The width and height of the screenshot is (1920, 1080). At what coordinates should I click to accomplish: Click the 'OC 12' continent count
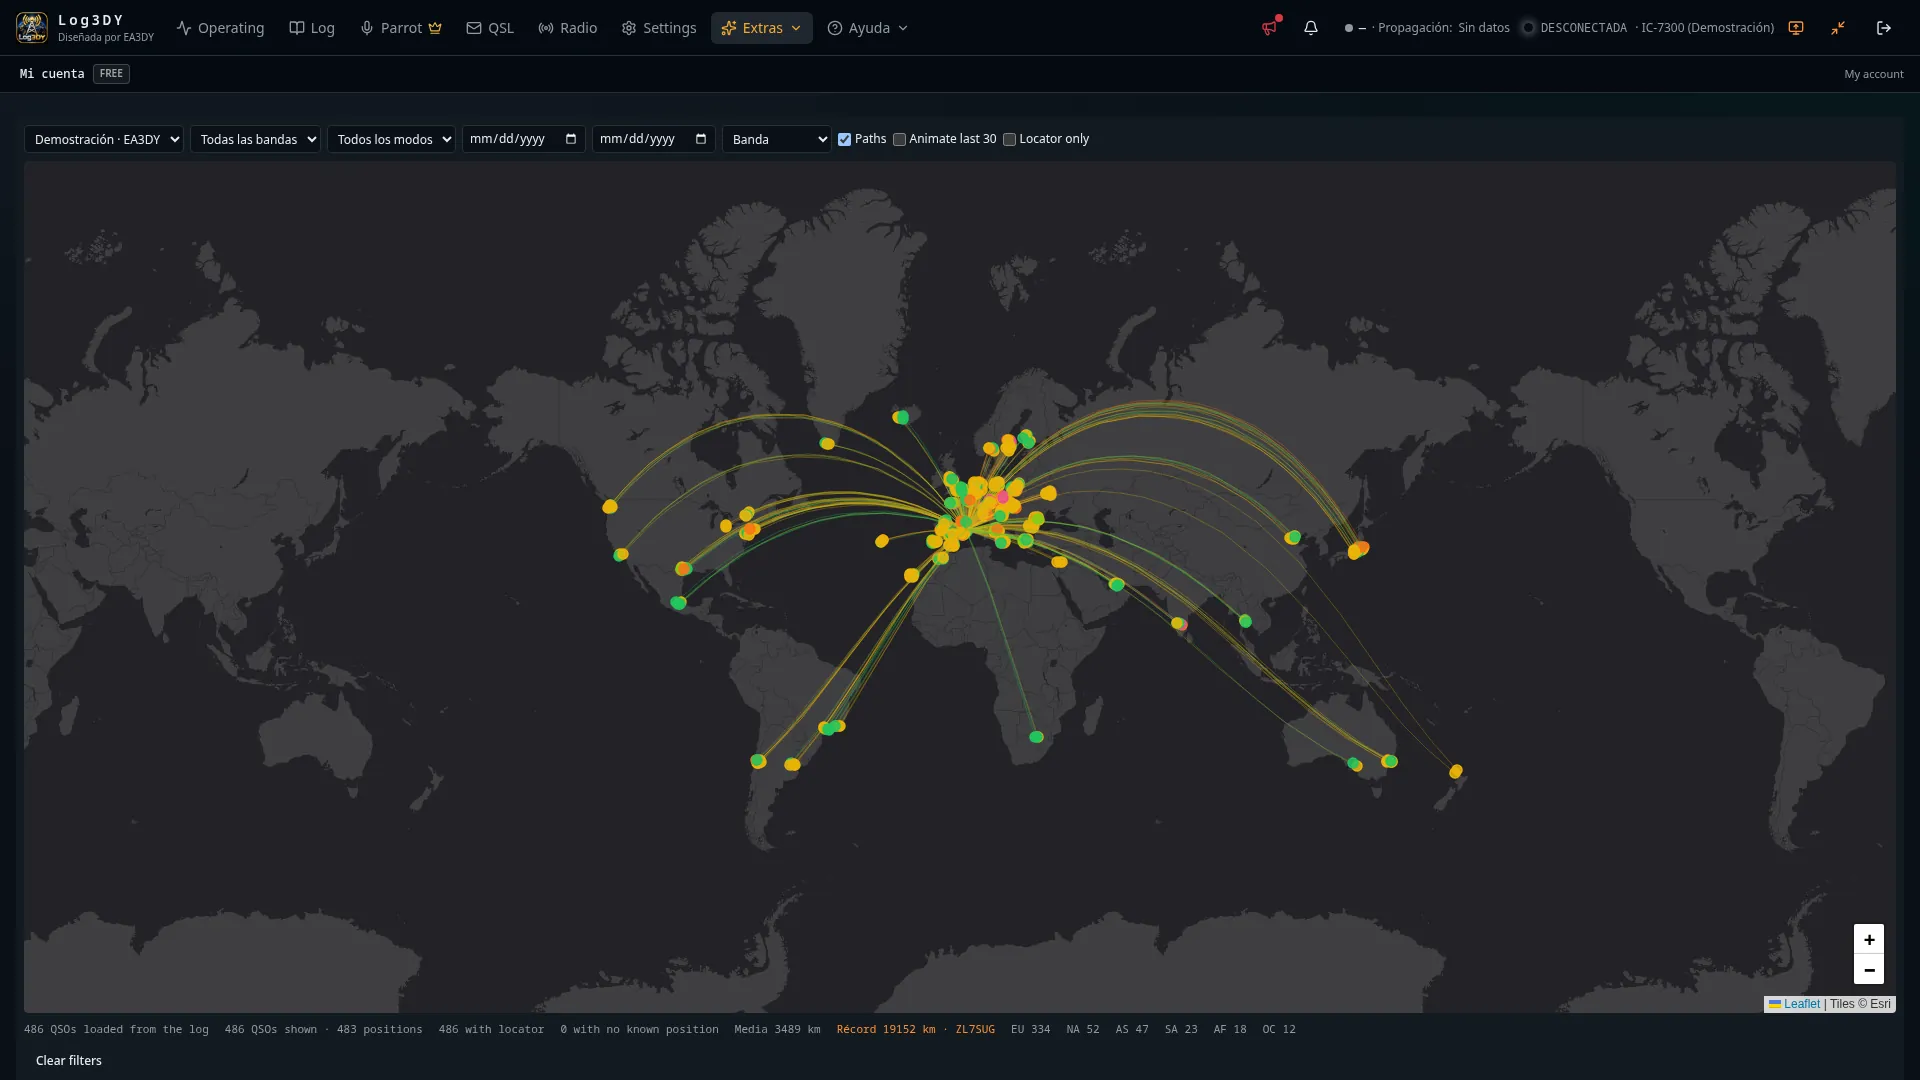point(1279,1029)
